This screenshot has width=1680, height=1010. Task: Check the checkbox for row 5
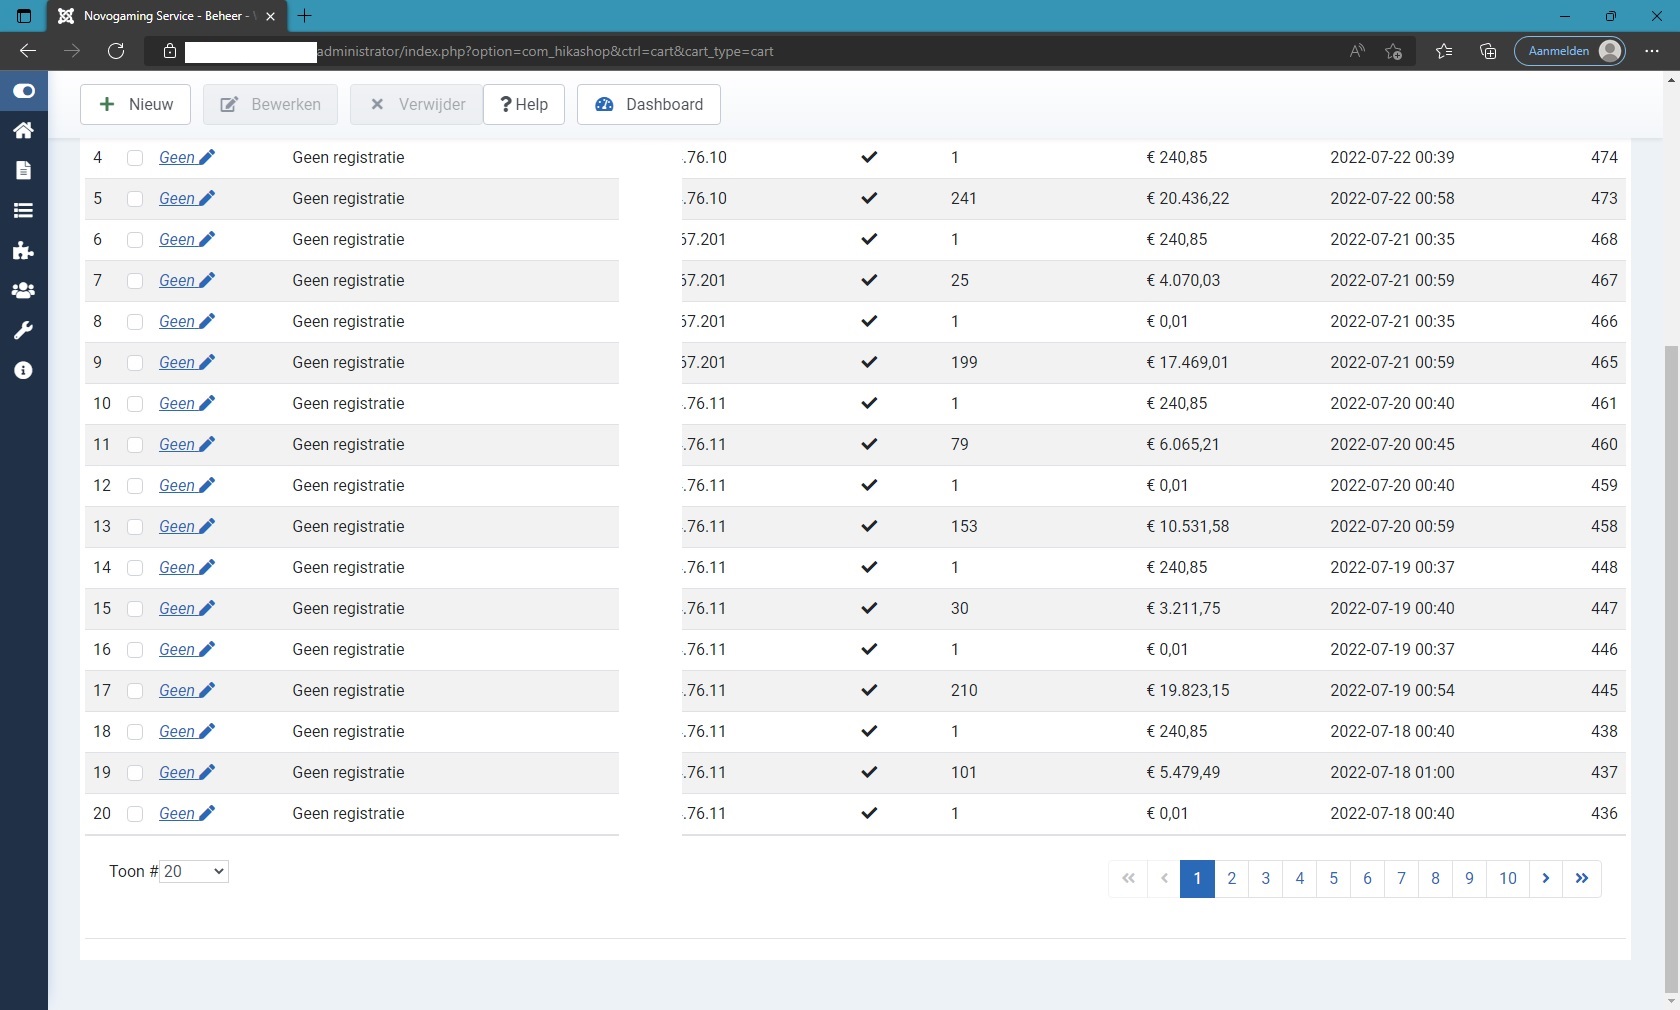(x=135, y=199)
